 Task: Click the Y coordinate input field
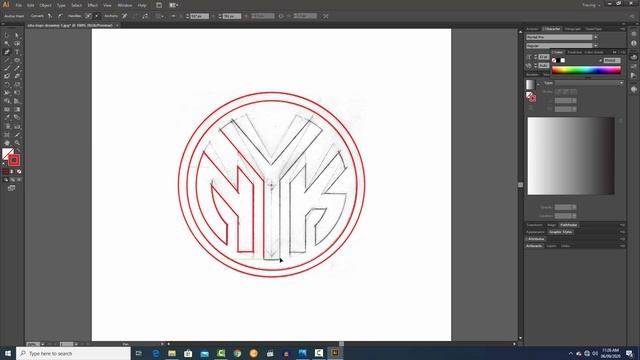pyautogui.click(x=232, y=16)
